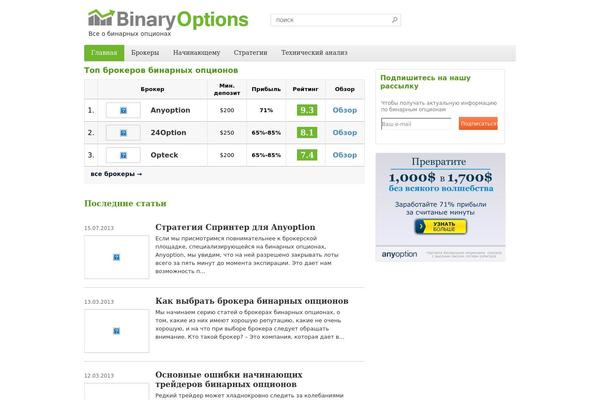Open the Начинающему menu item
The height and width of the screenshot is (400, 600).
pos(197,53)
